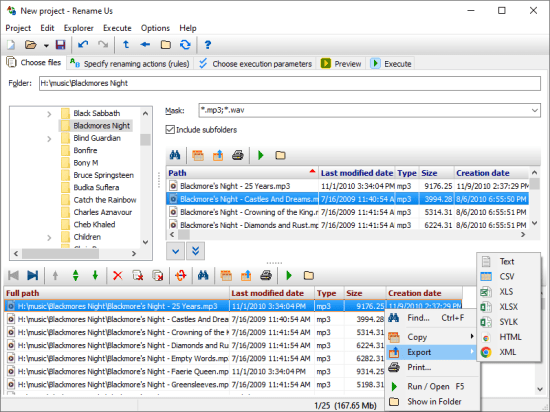Choose XLSX in the Export submenu
Screen dimensions: 550x412
click(x=509, y=307)
